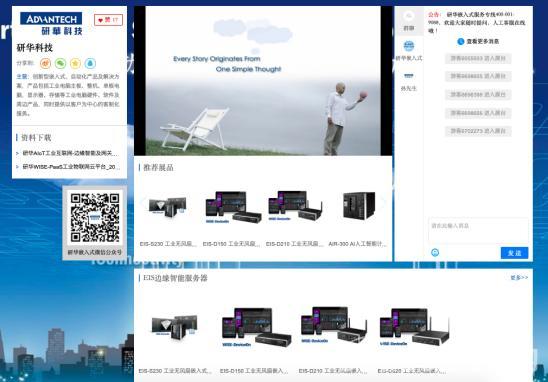
Task: Click 更多>> link in EIS边缘智能服务器 section
Action: point(519,278)
